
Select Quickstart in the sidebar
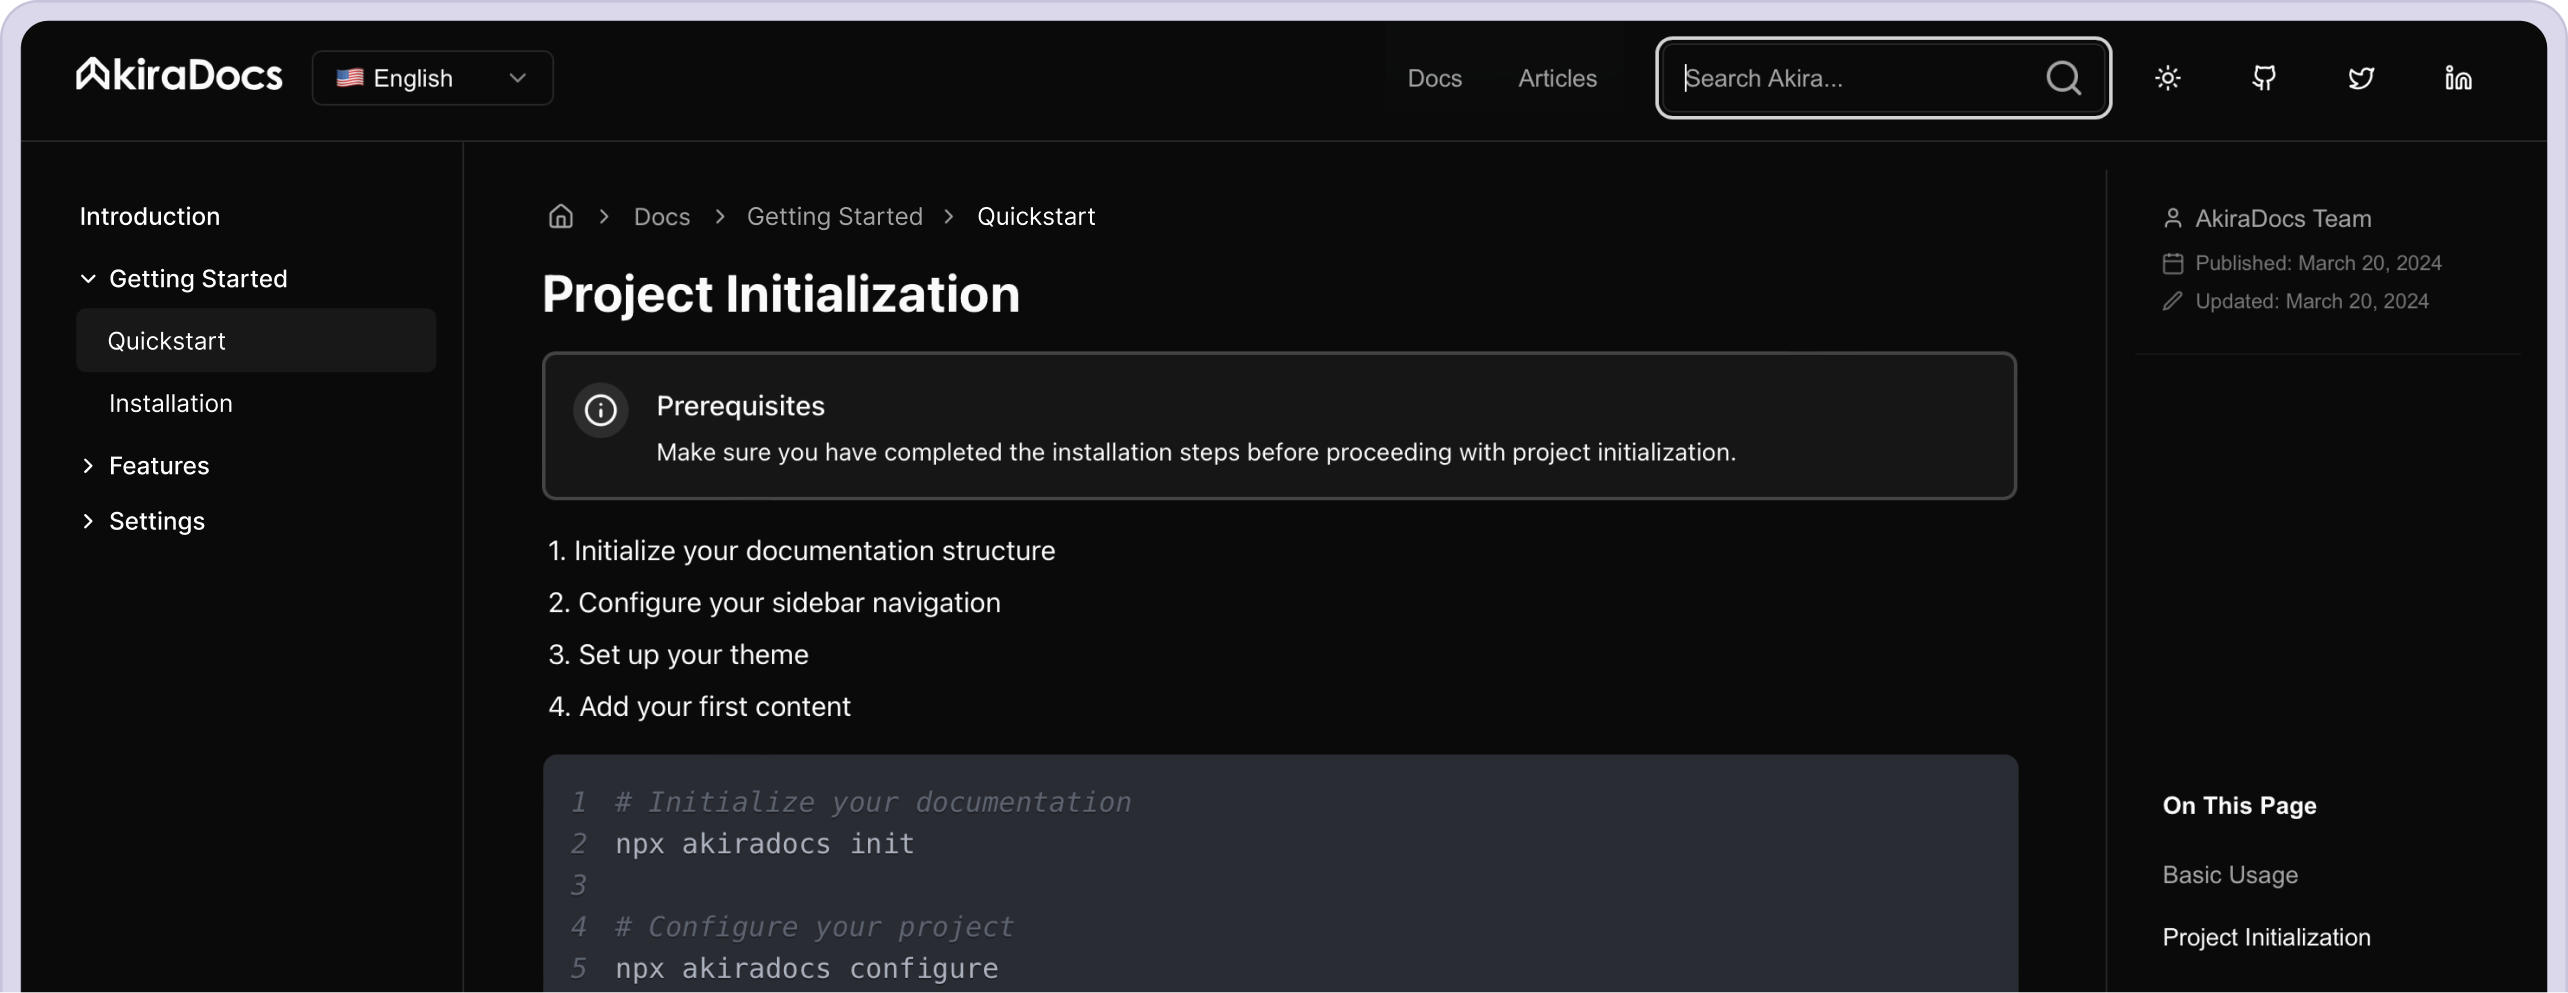click(x=167, y=341)
